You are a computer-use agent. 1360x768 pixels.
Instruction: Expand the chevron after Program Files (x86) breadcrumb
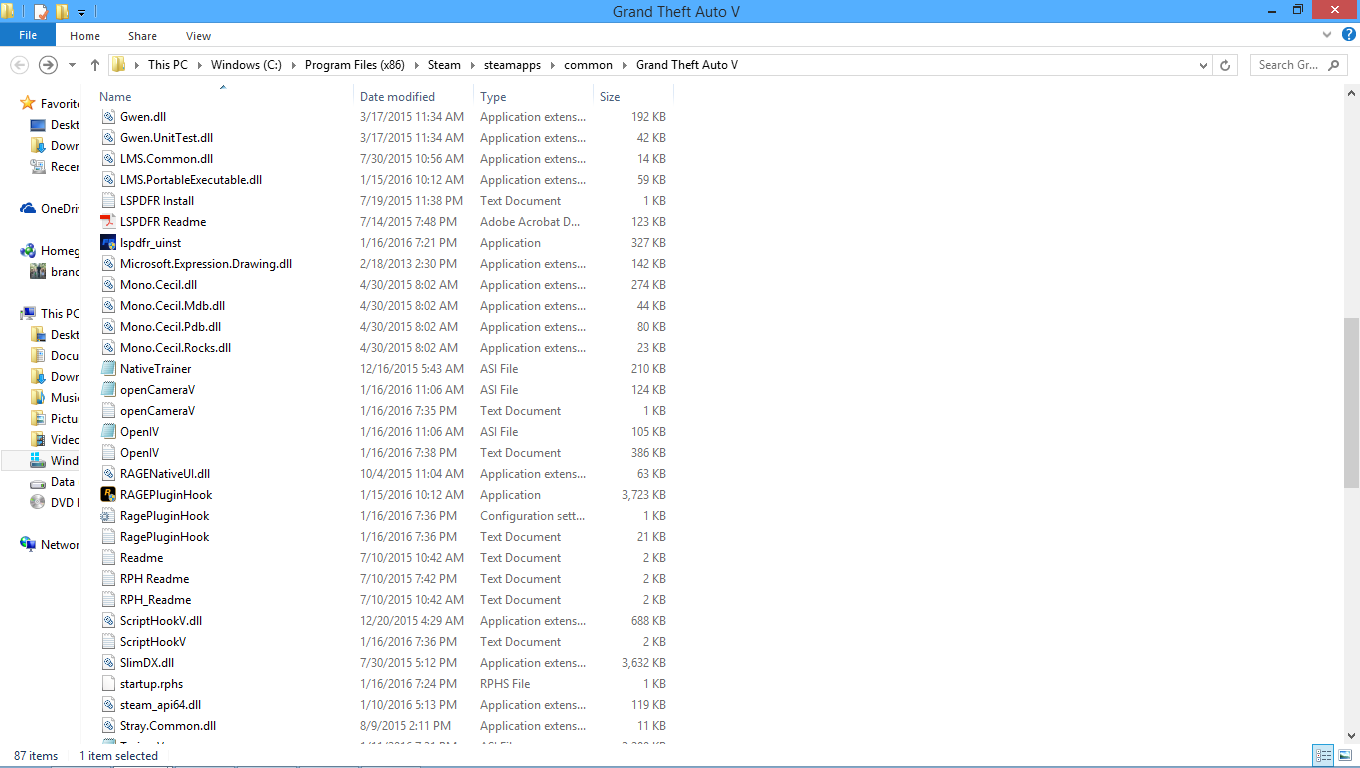pyautogui.click(x=417, y=65)
